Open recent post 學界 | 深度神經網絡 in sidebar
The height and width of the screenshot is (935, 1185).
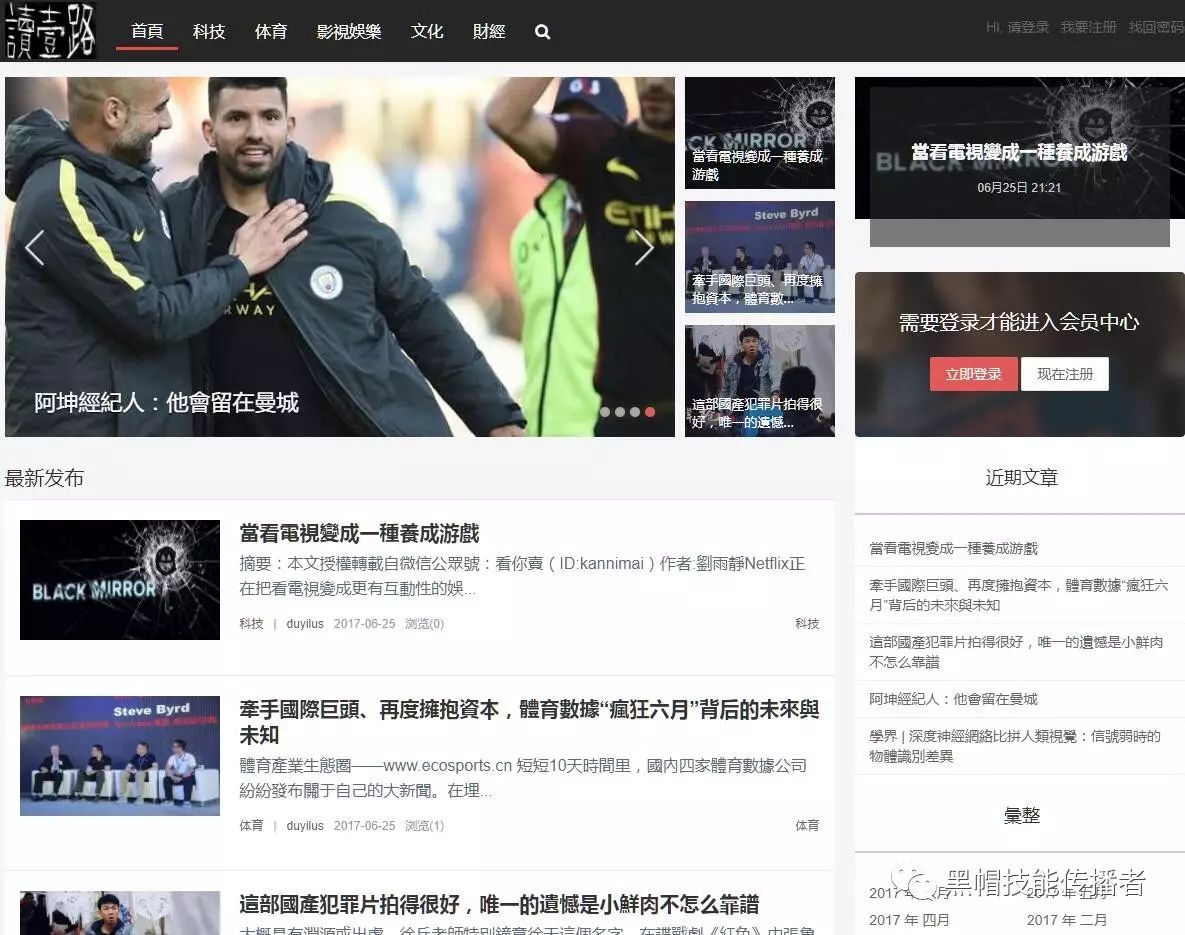pyautogui.click(x=1015, y=746)
